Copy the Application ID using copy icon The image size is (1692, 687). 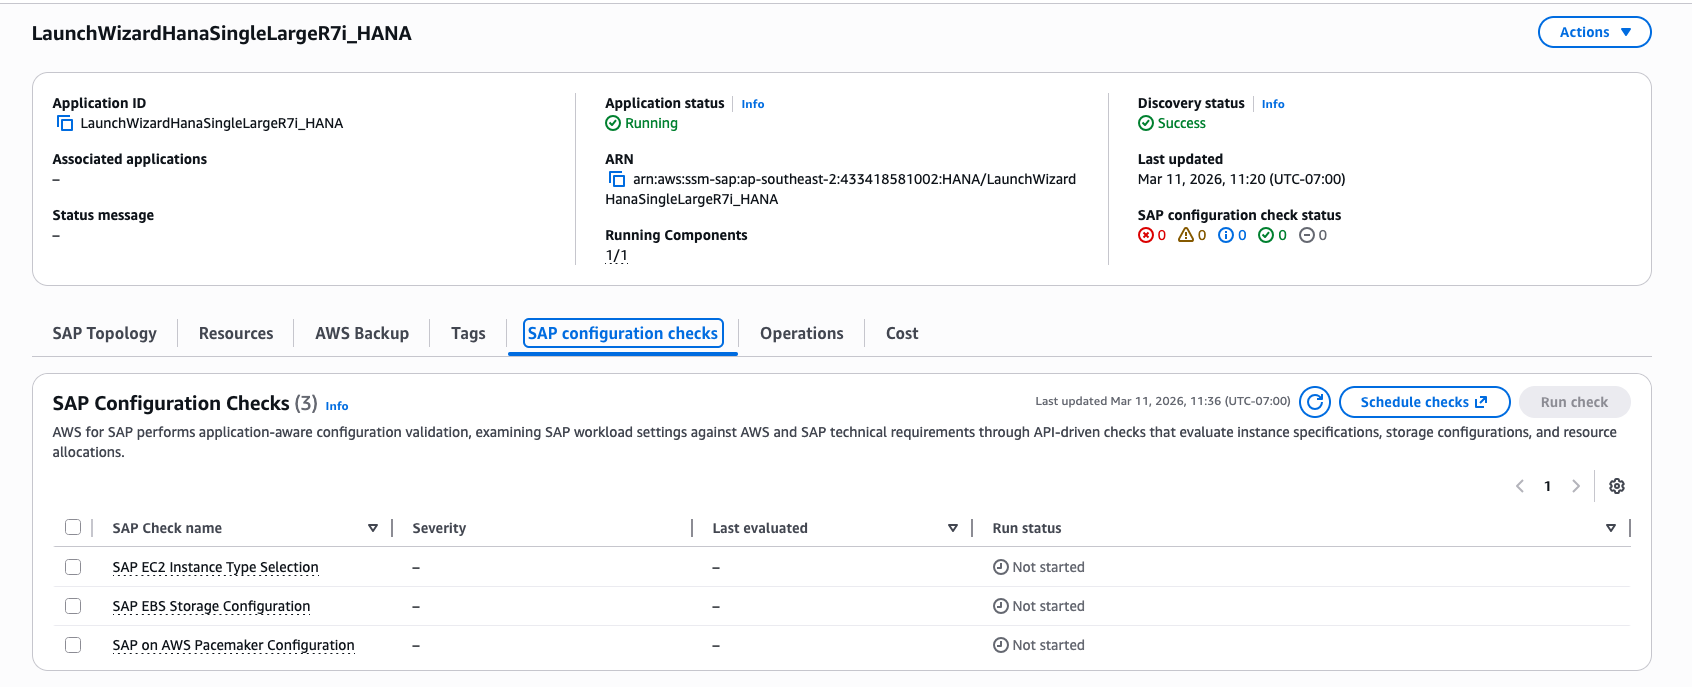(x=65, y=124)
